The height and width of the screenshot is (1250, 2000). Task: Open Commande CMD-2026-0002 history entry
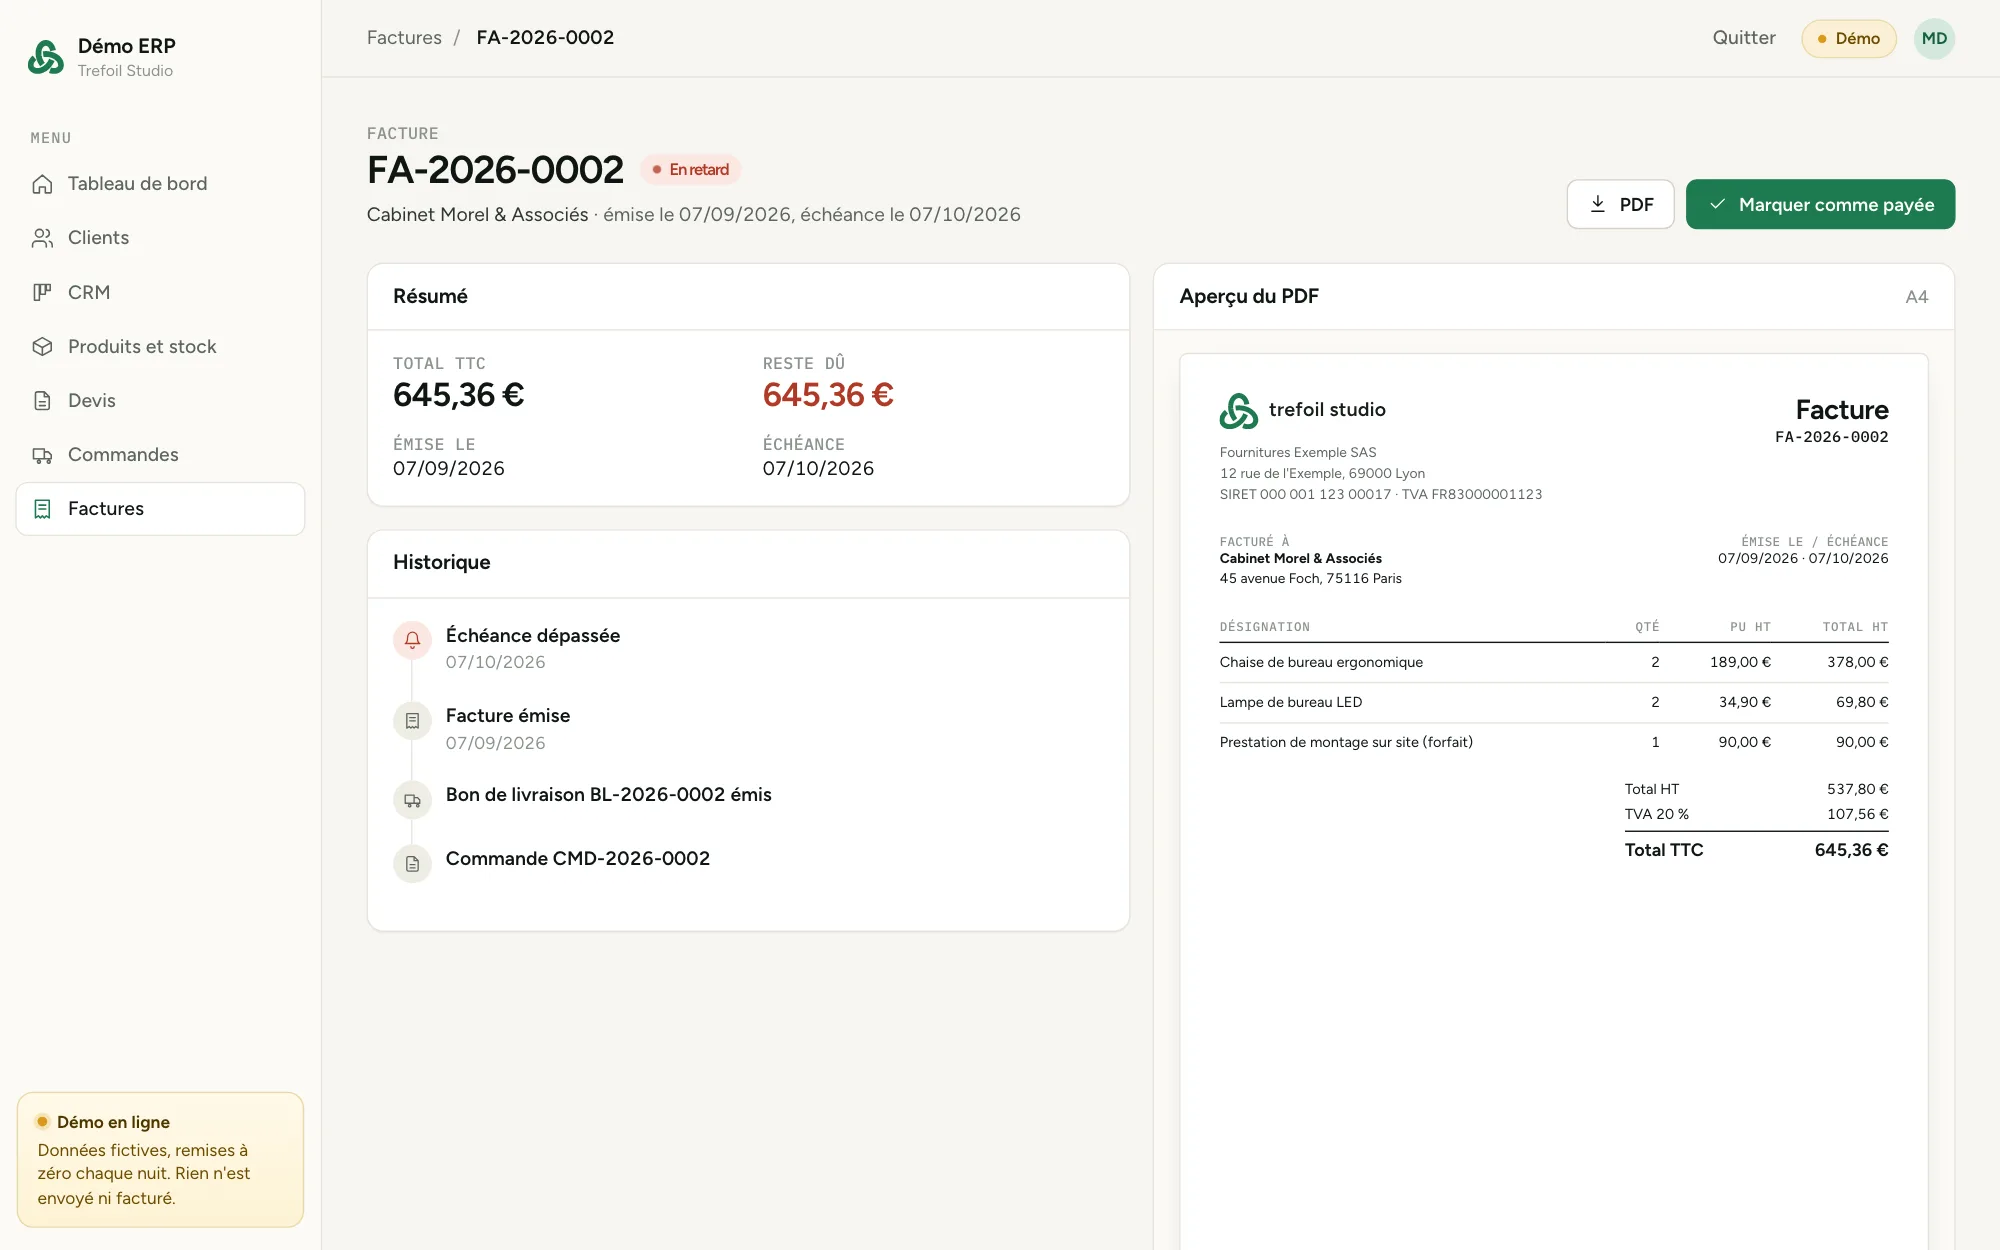578,859
